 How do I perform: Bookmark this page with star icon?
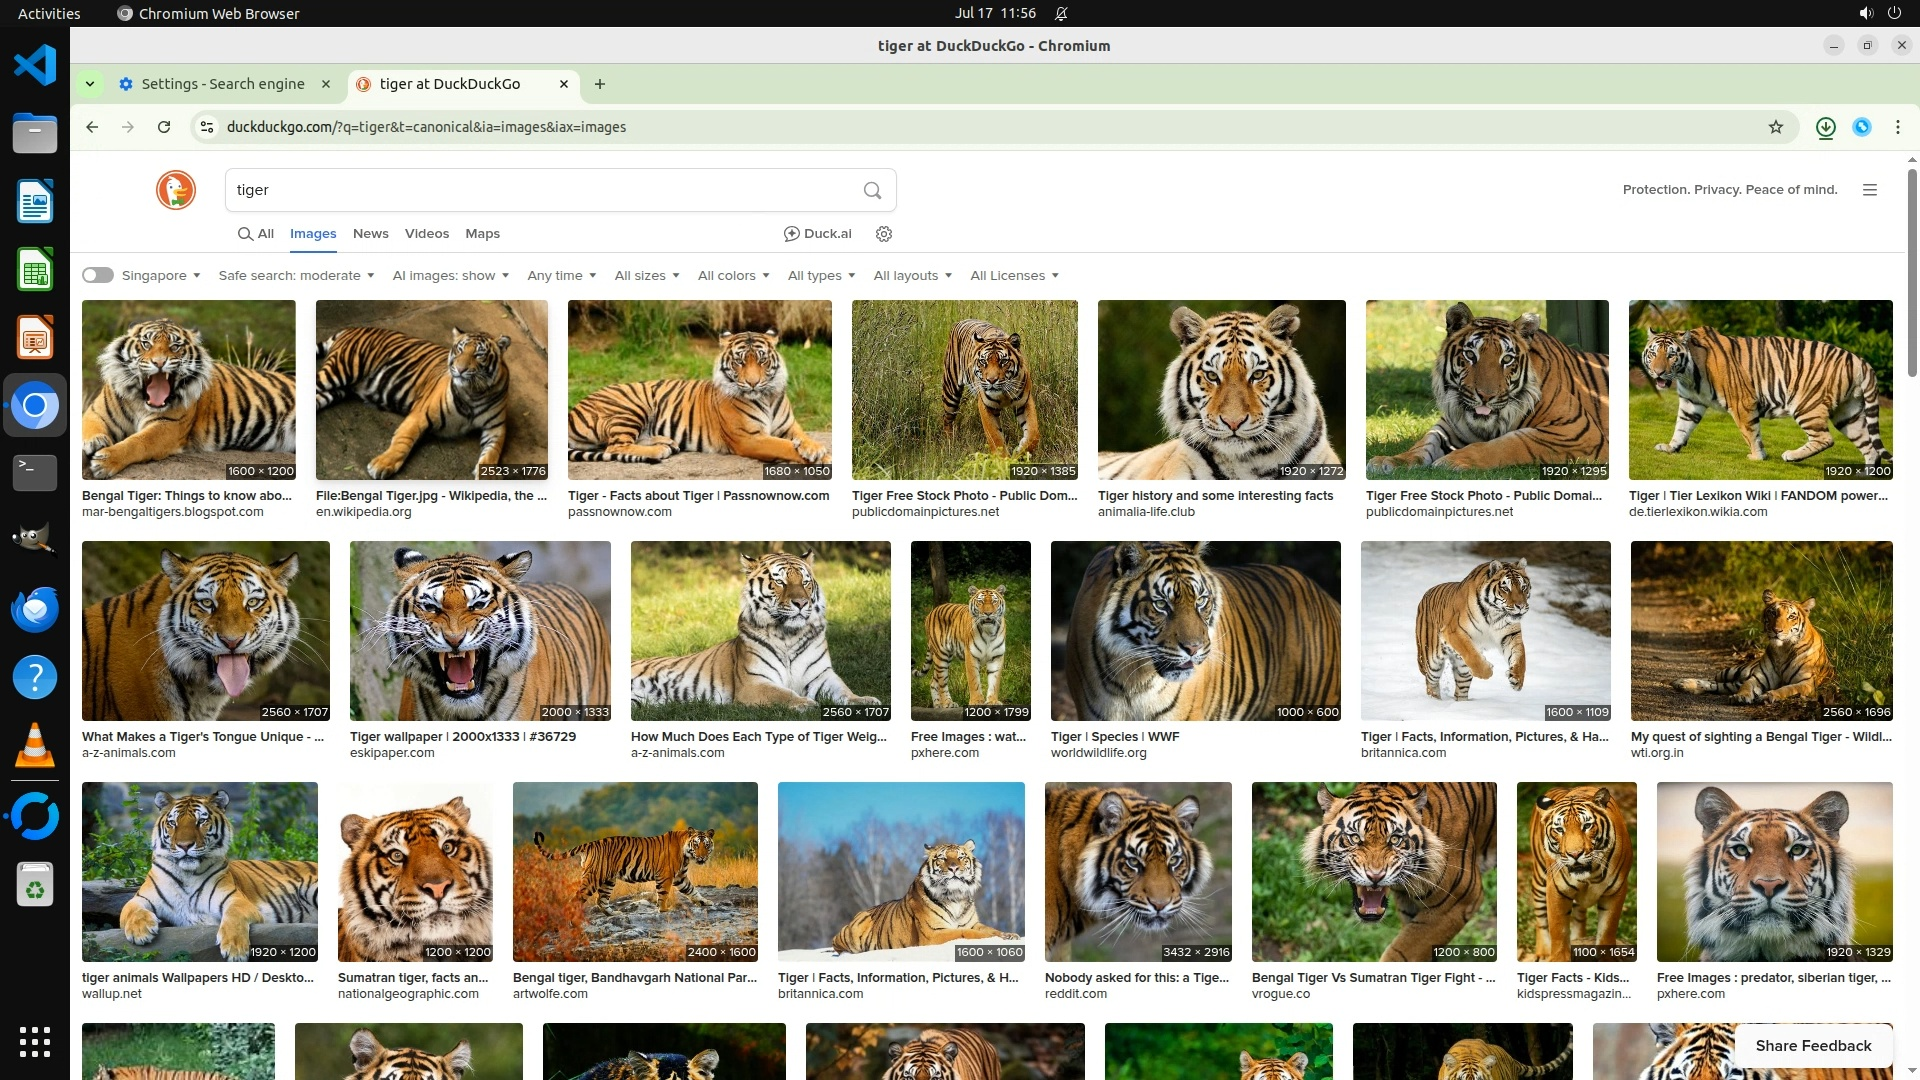(1776, 127)
